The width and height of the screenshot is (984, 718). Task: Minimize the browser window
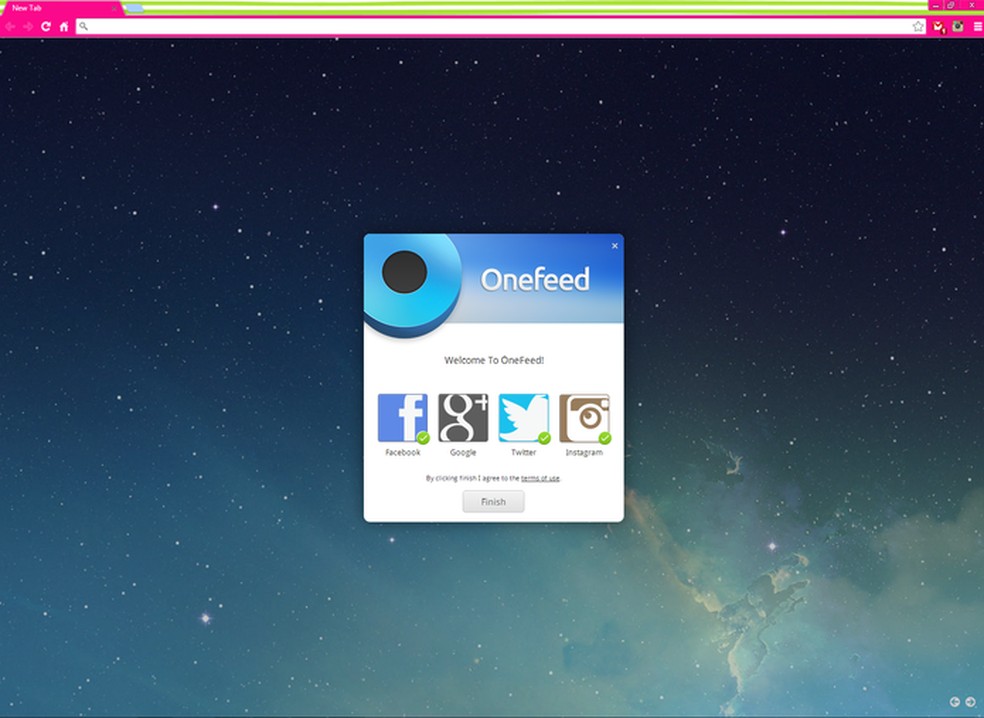936,5
